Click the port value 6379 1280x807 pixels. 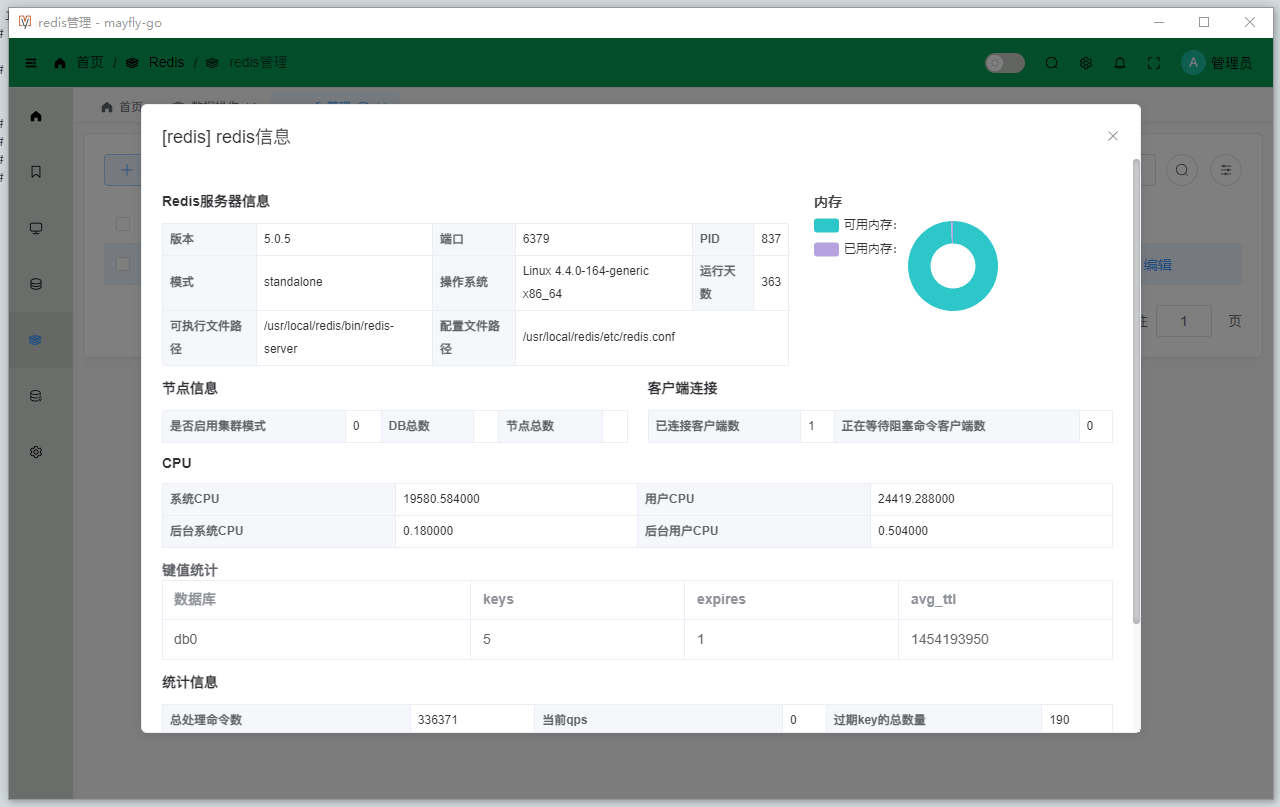(x=536, y=239)
